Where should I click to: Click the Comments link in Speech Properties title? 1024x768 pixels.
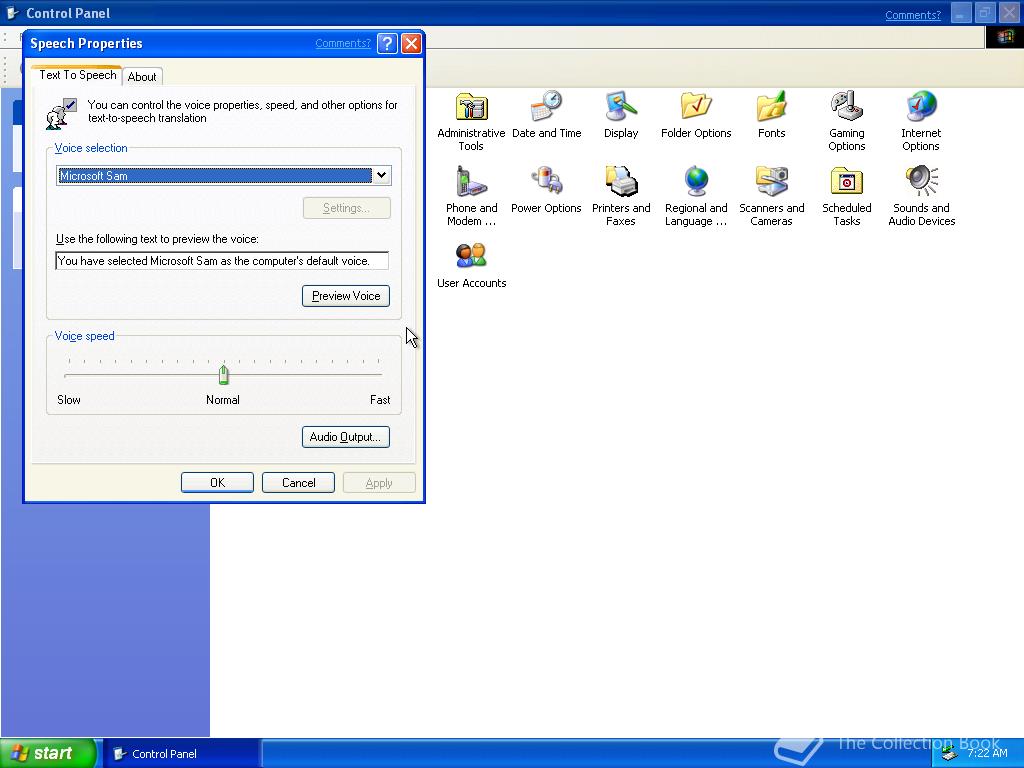coord(343,43)
